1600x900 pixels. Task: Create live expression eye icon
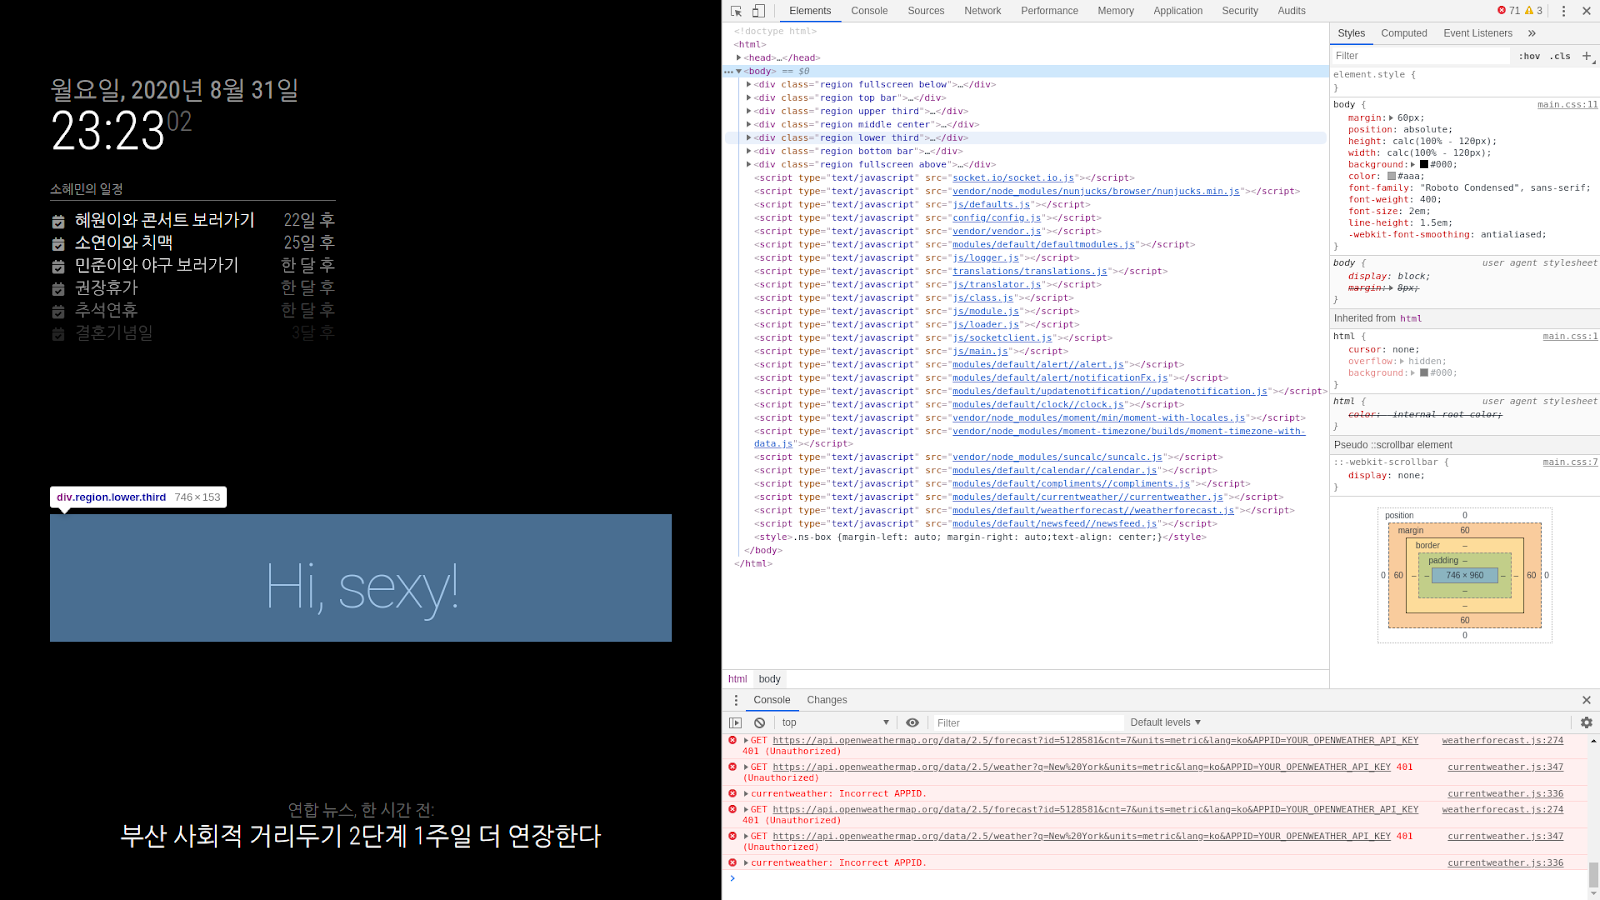click(912, 723)
